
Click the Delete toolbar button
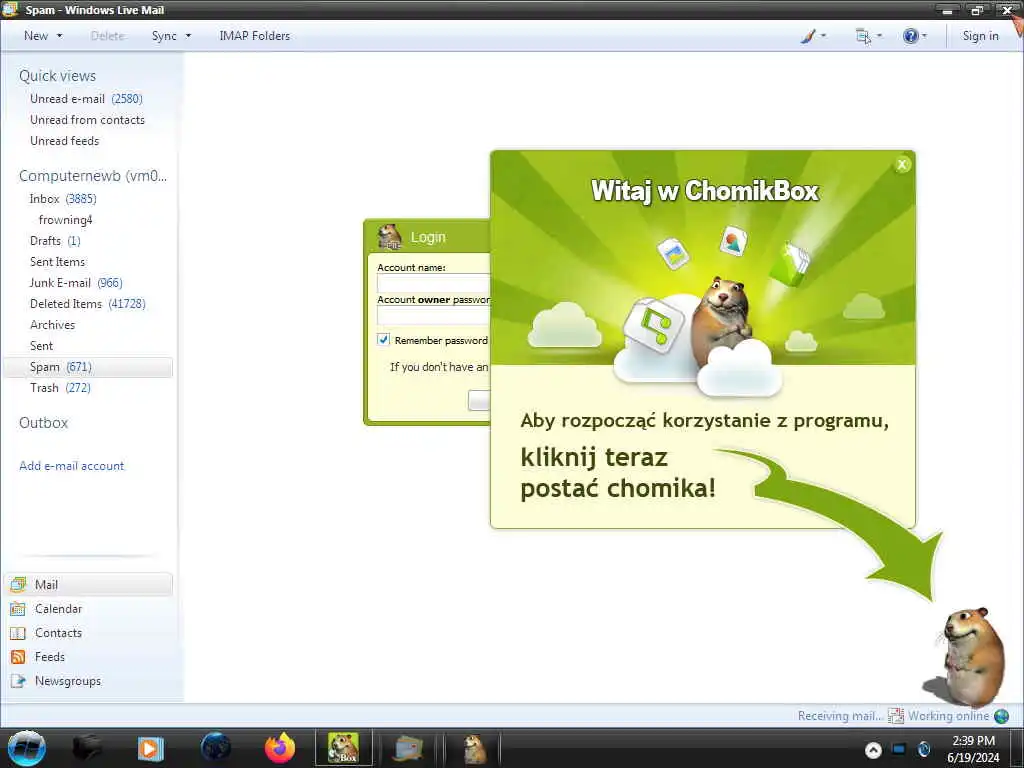[x=108, y=36]
